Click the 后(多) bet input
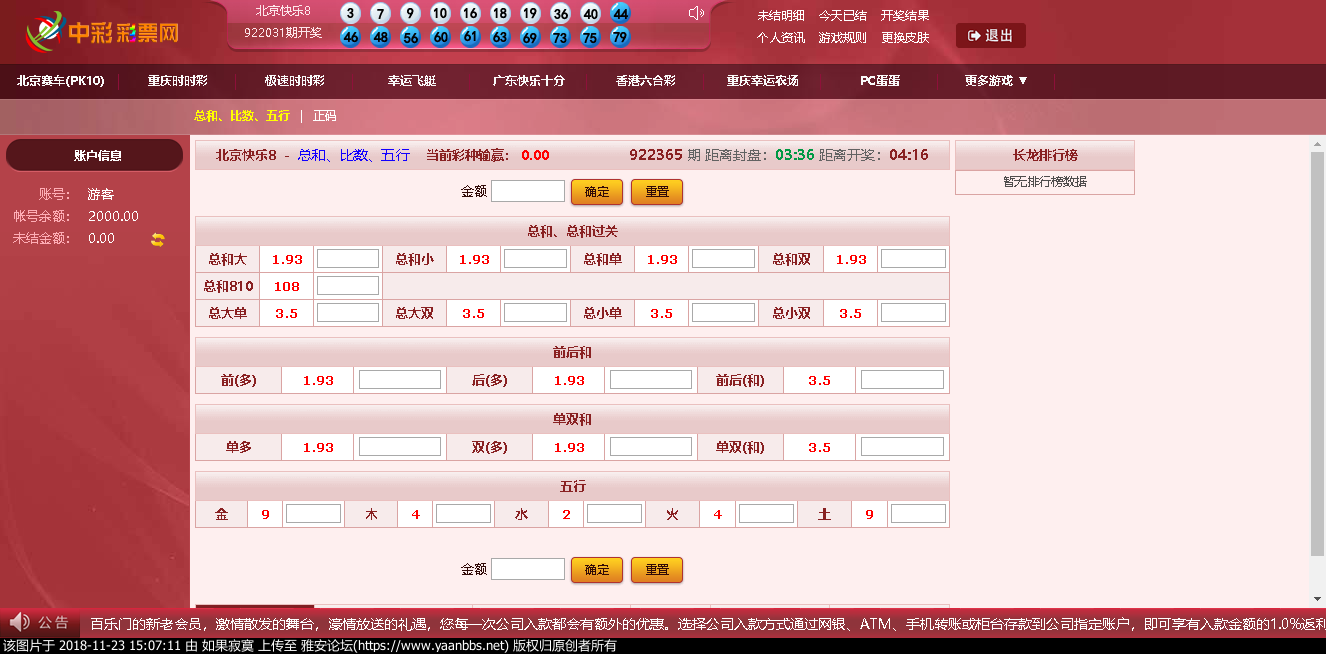 point(651,380)
